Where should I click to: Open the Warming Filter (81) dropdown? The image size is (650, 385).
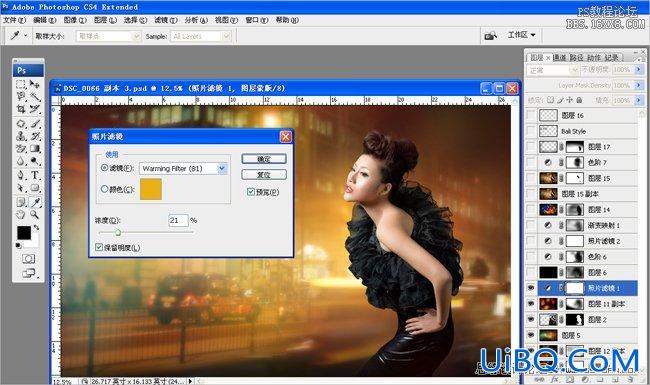pos(222,169)
